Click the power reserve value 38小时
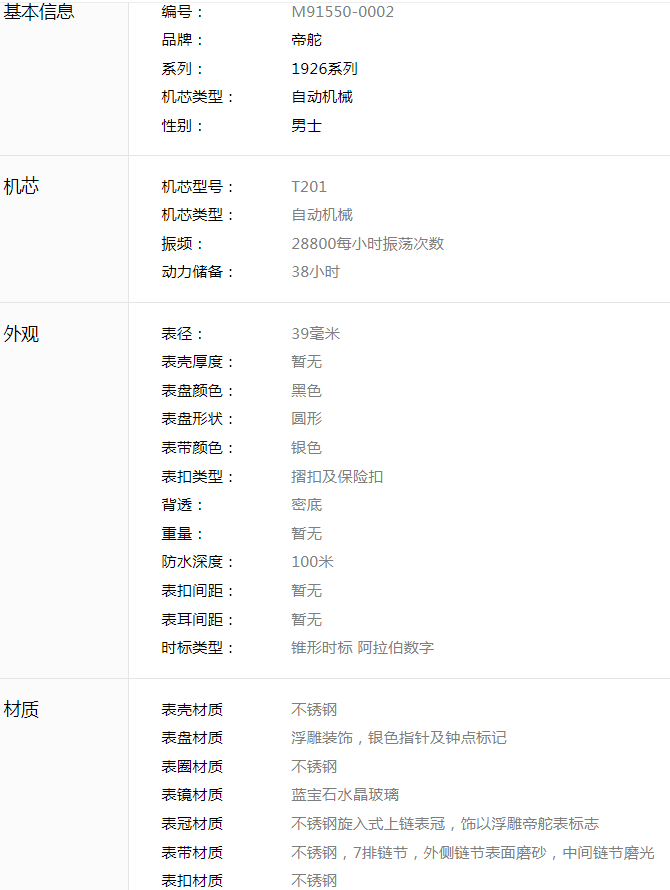The image size is (670, 890). pos(316,272)
